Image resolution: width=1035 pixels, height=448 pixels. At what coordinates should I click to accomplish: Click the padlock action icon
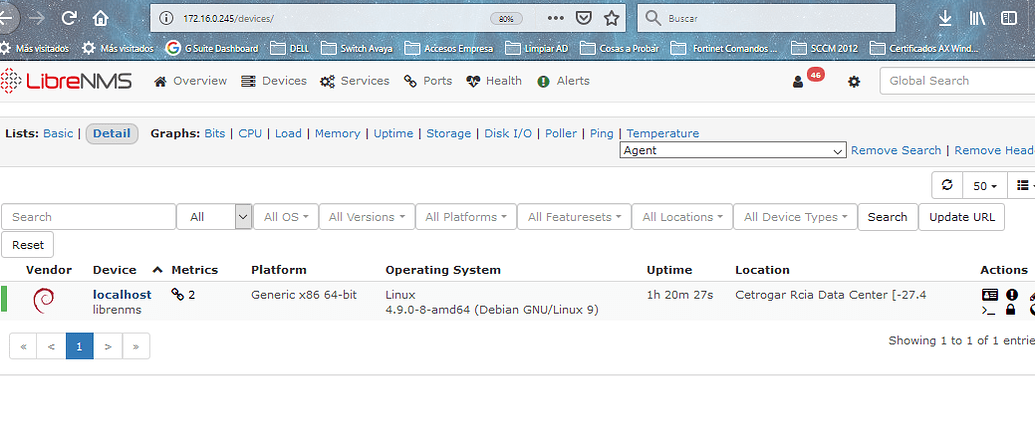tap(1011, 309)
